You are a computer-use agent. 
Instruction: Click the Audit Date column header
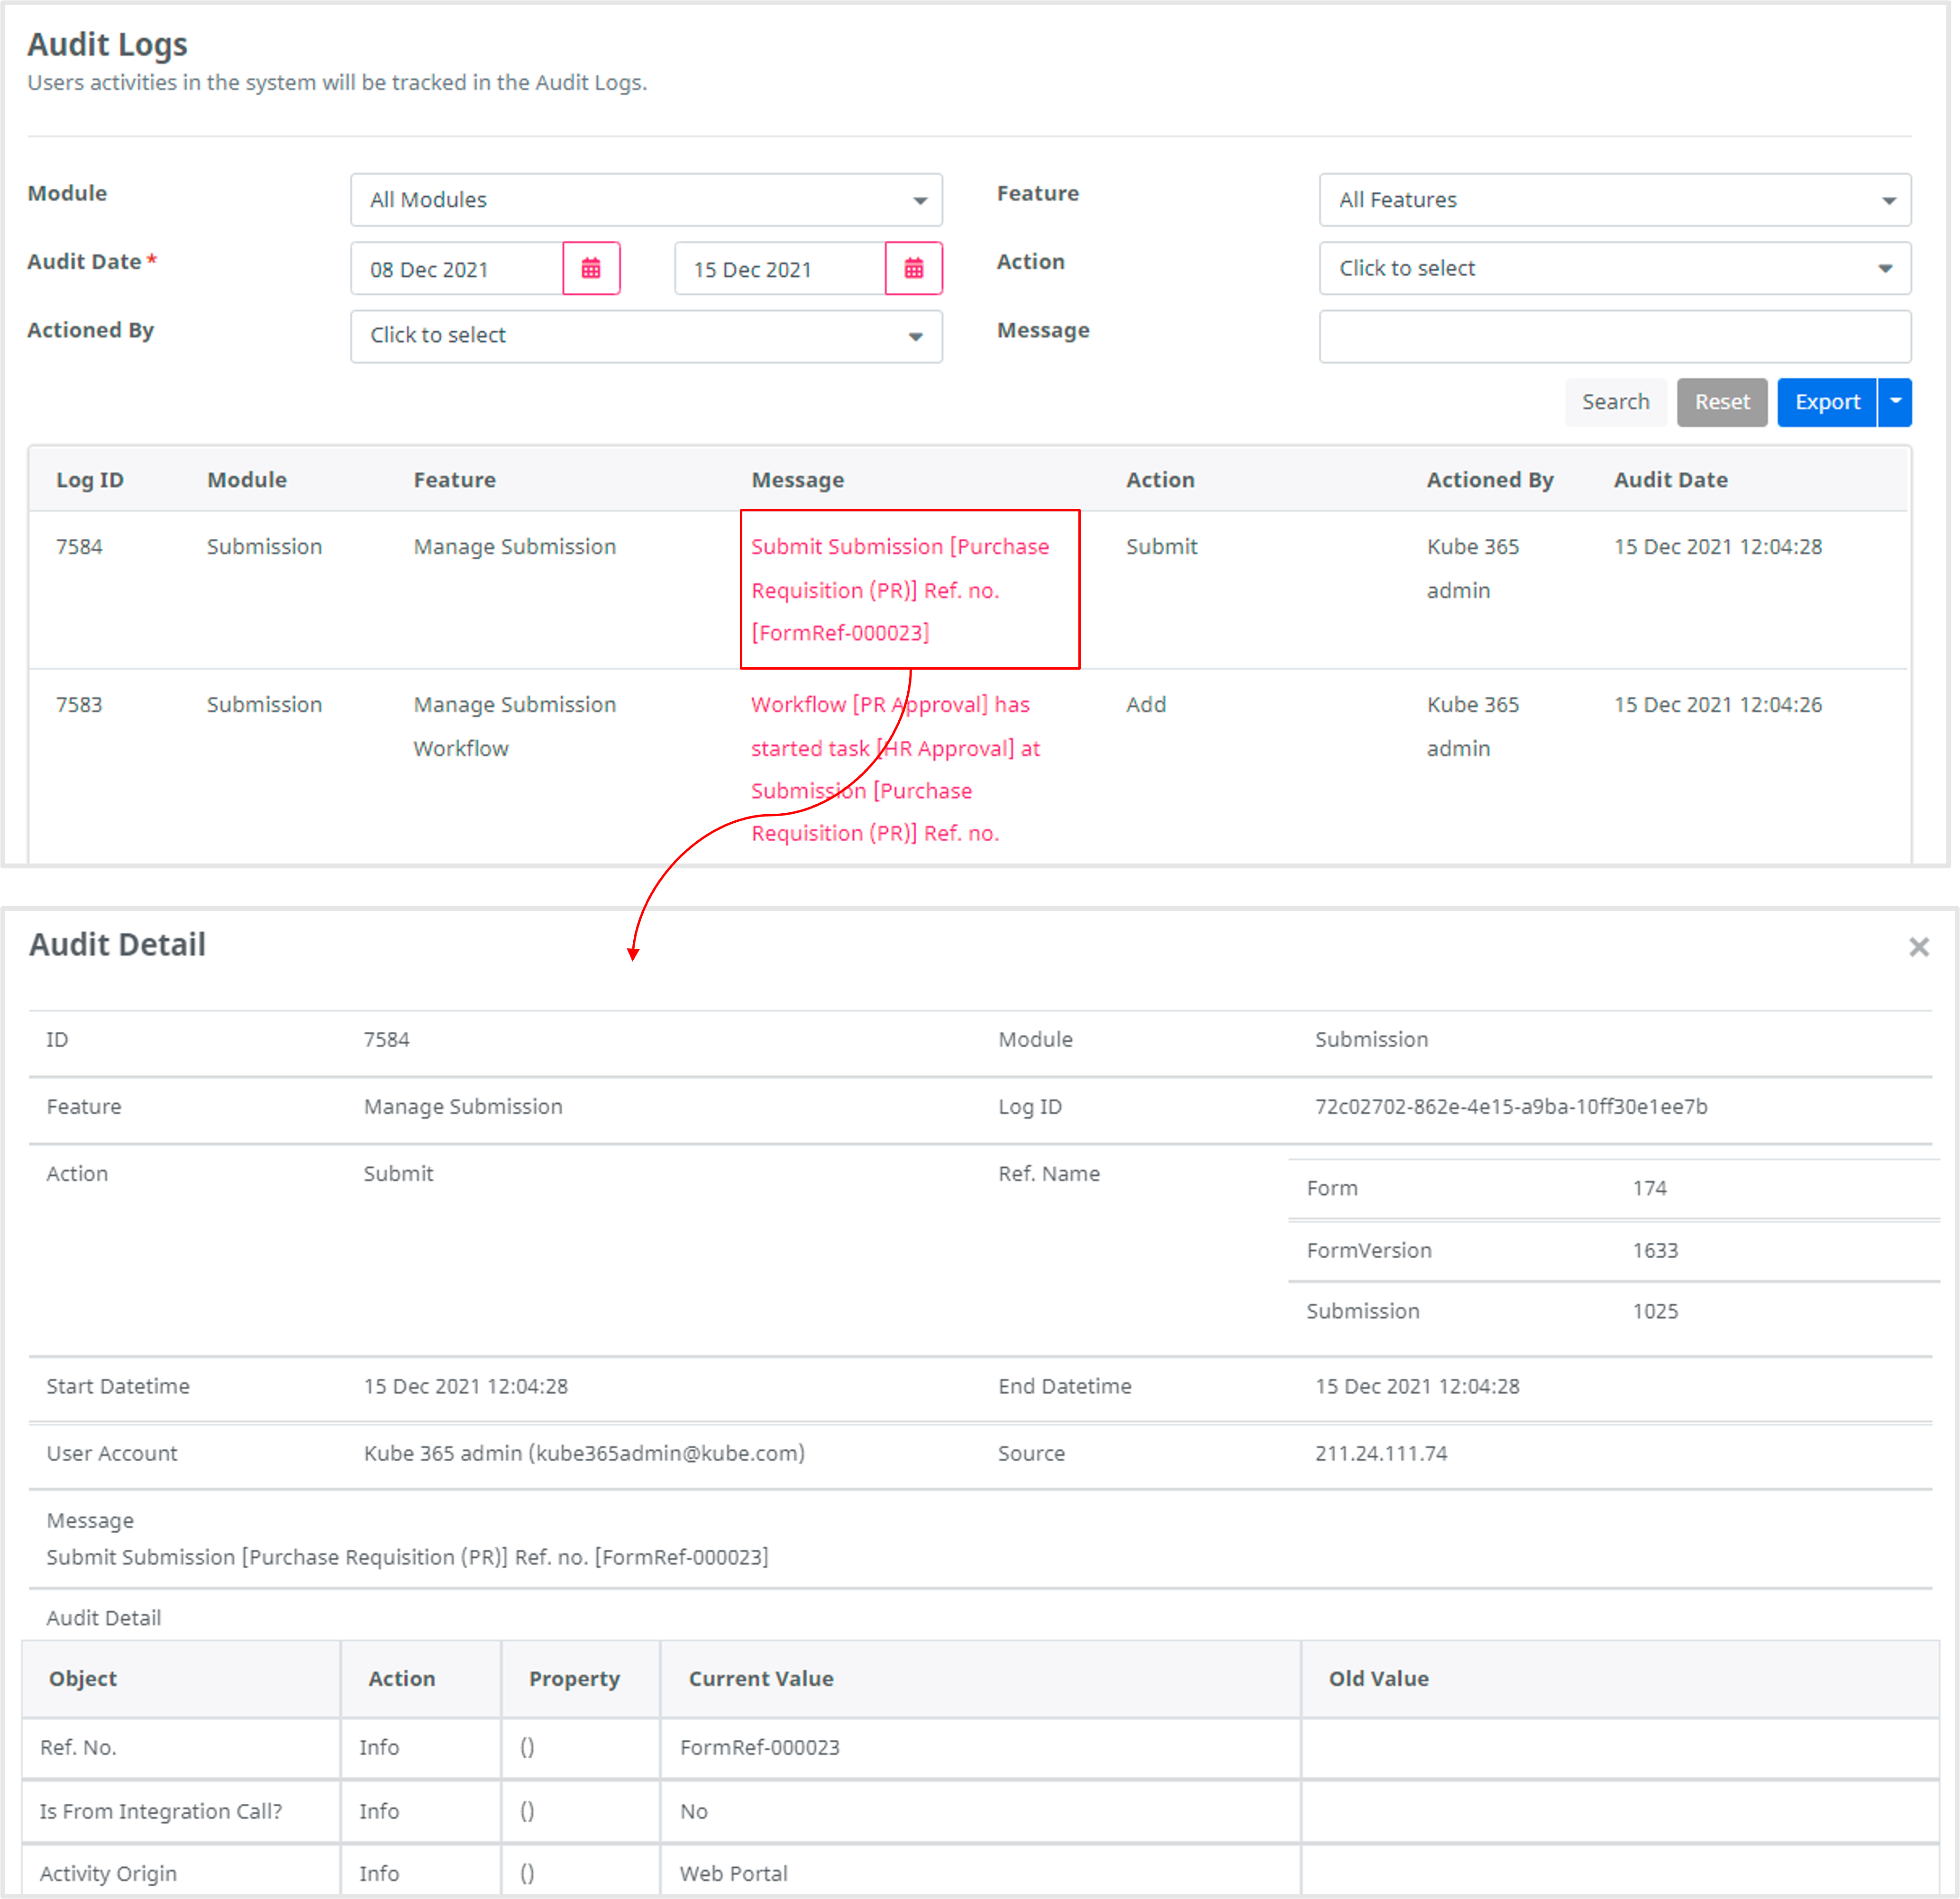coord(1670,480)
